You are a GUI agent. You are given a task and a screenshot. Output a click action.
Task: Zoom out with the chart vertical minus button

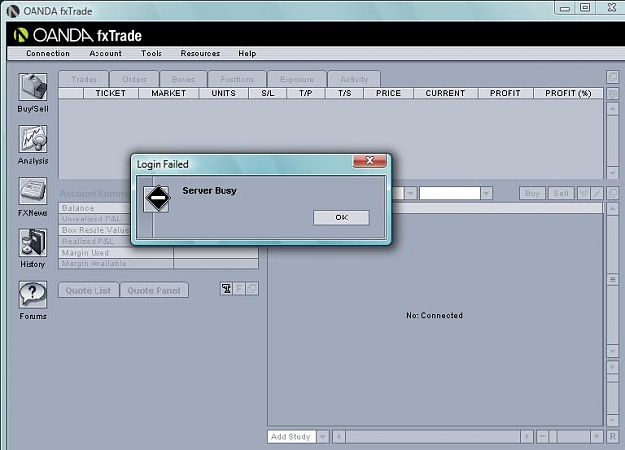point(612,420)
